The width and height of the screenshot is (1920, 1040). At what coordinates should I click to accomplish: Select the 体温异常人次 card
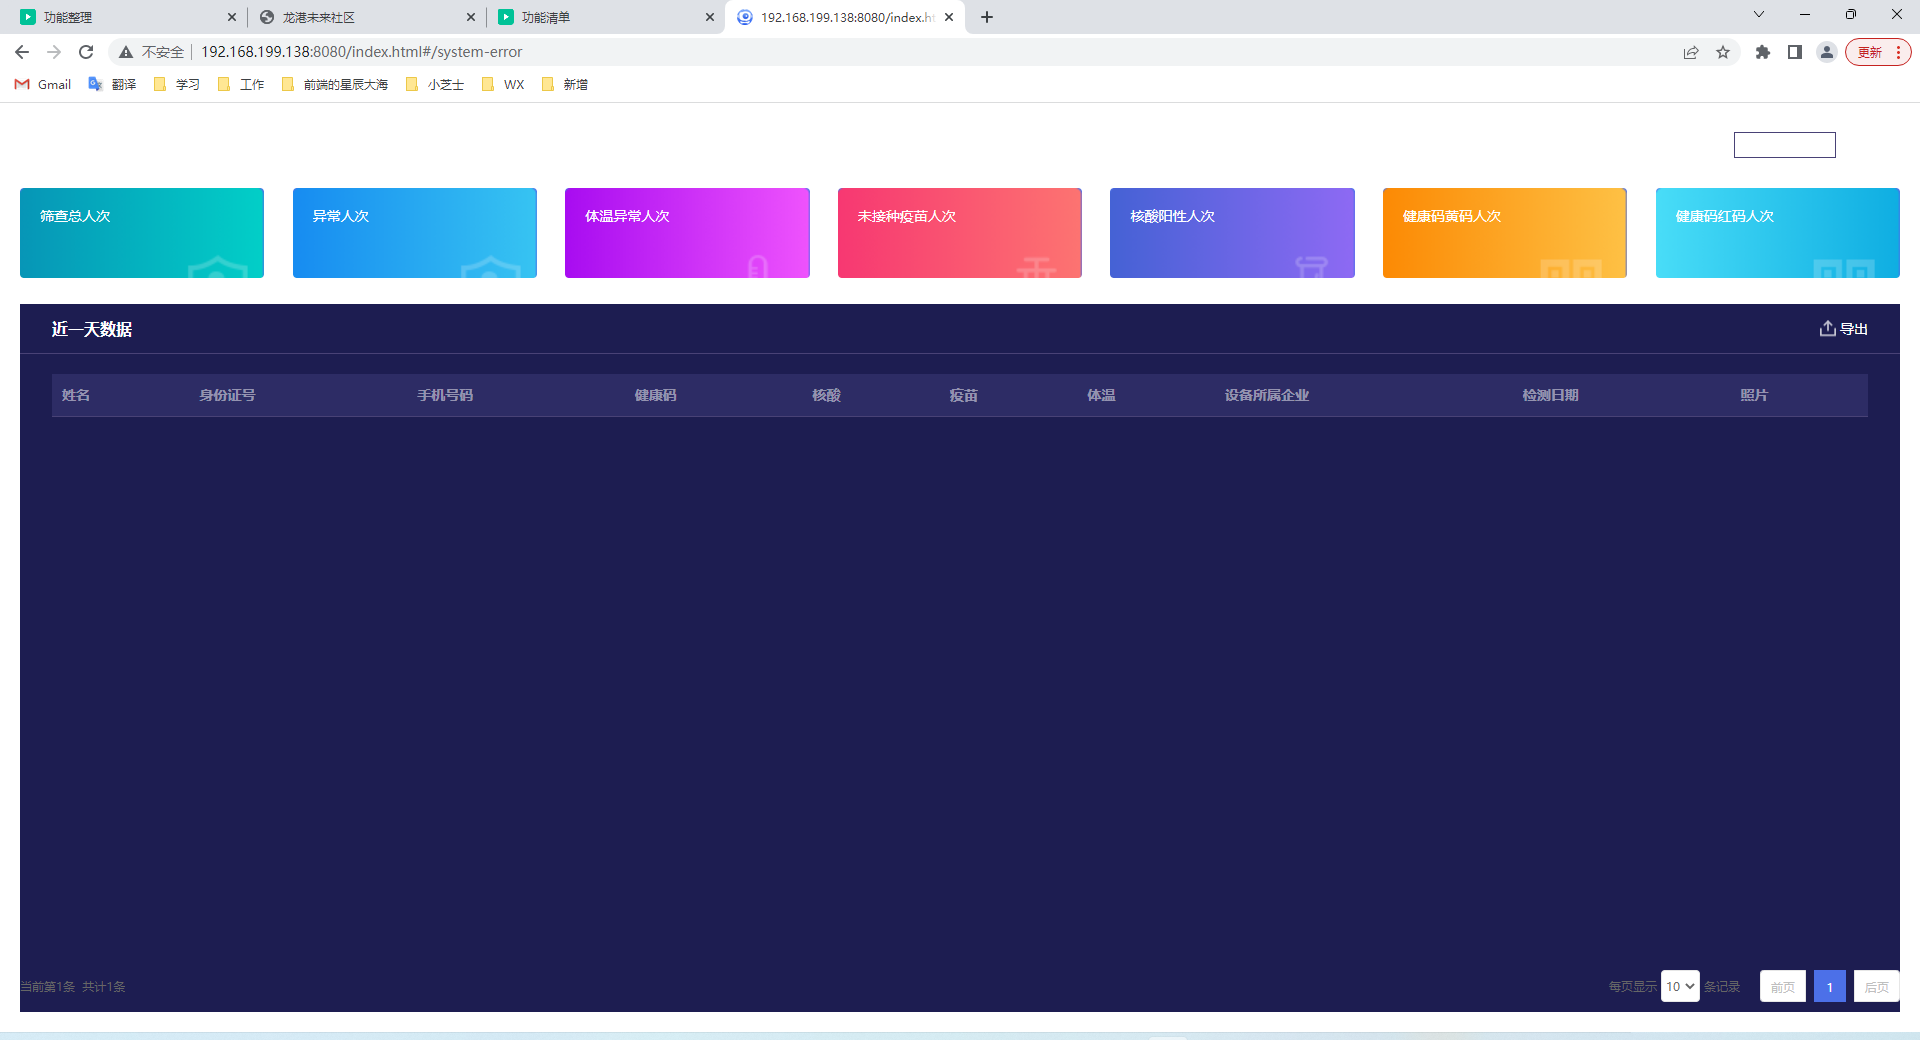[x=687, y=233]
